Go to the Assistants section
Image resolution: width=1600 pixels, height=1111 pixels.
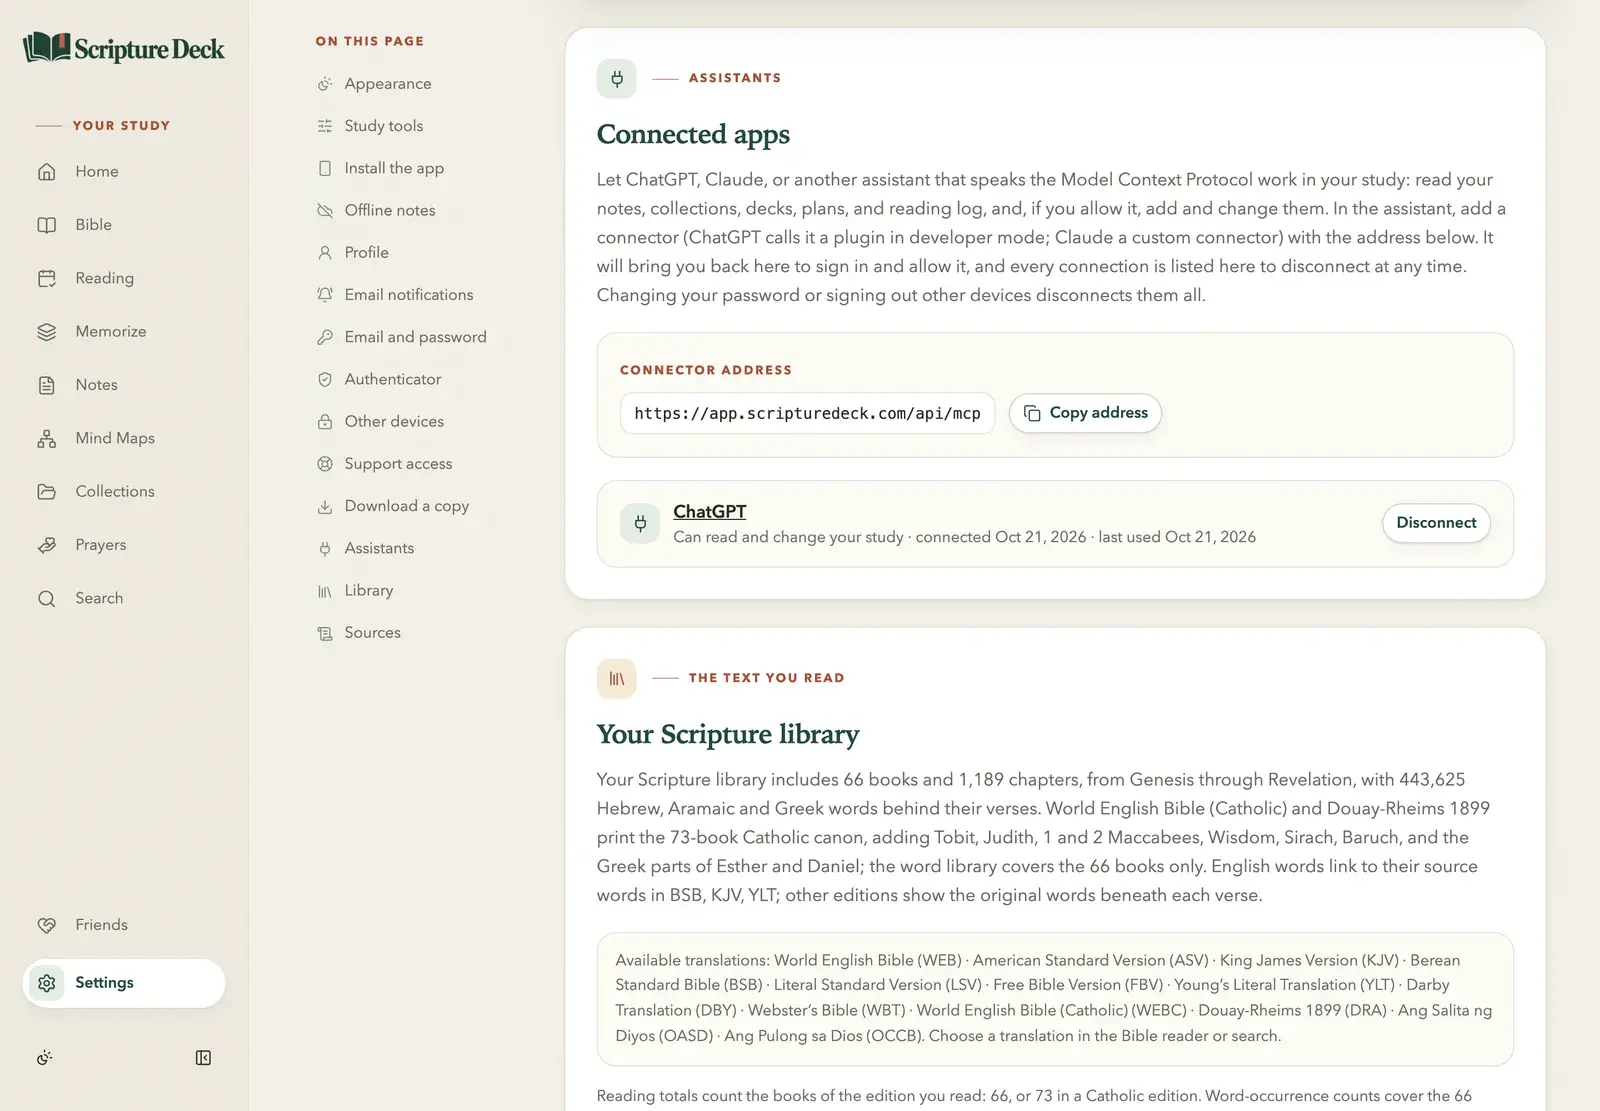click(379, 548)
